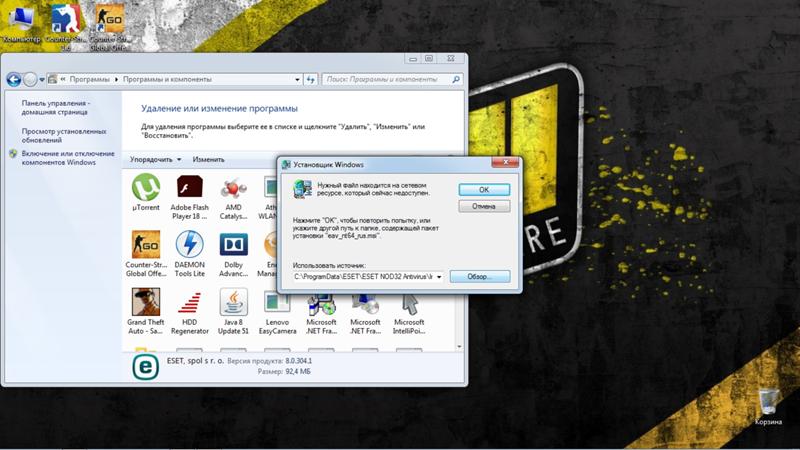Open Computer desktop icon
Screen dimensions: 800x450
click(x=21, y=18)
